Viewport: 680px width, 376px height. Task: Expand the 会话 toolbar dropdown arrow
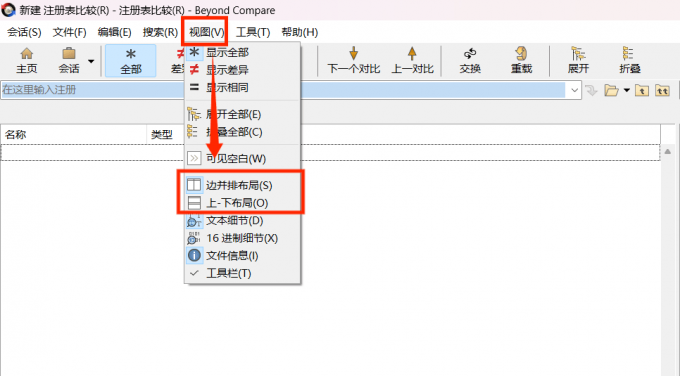tap(91, 61)
